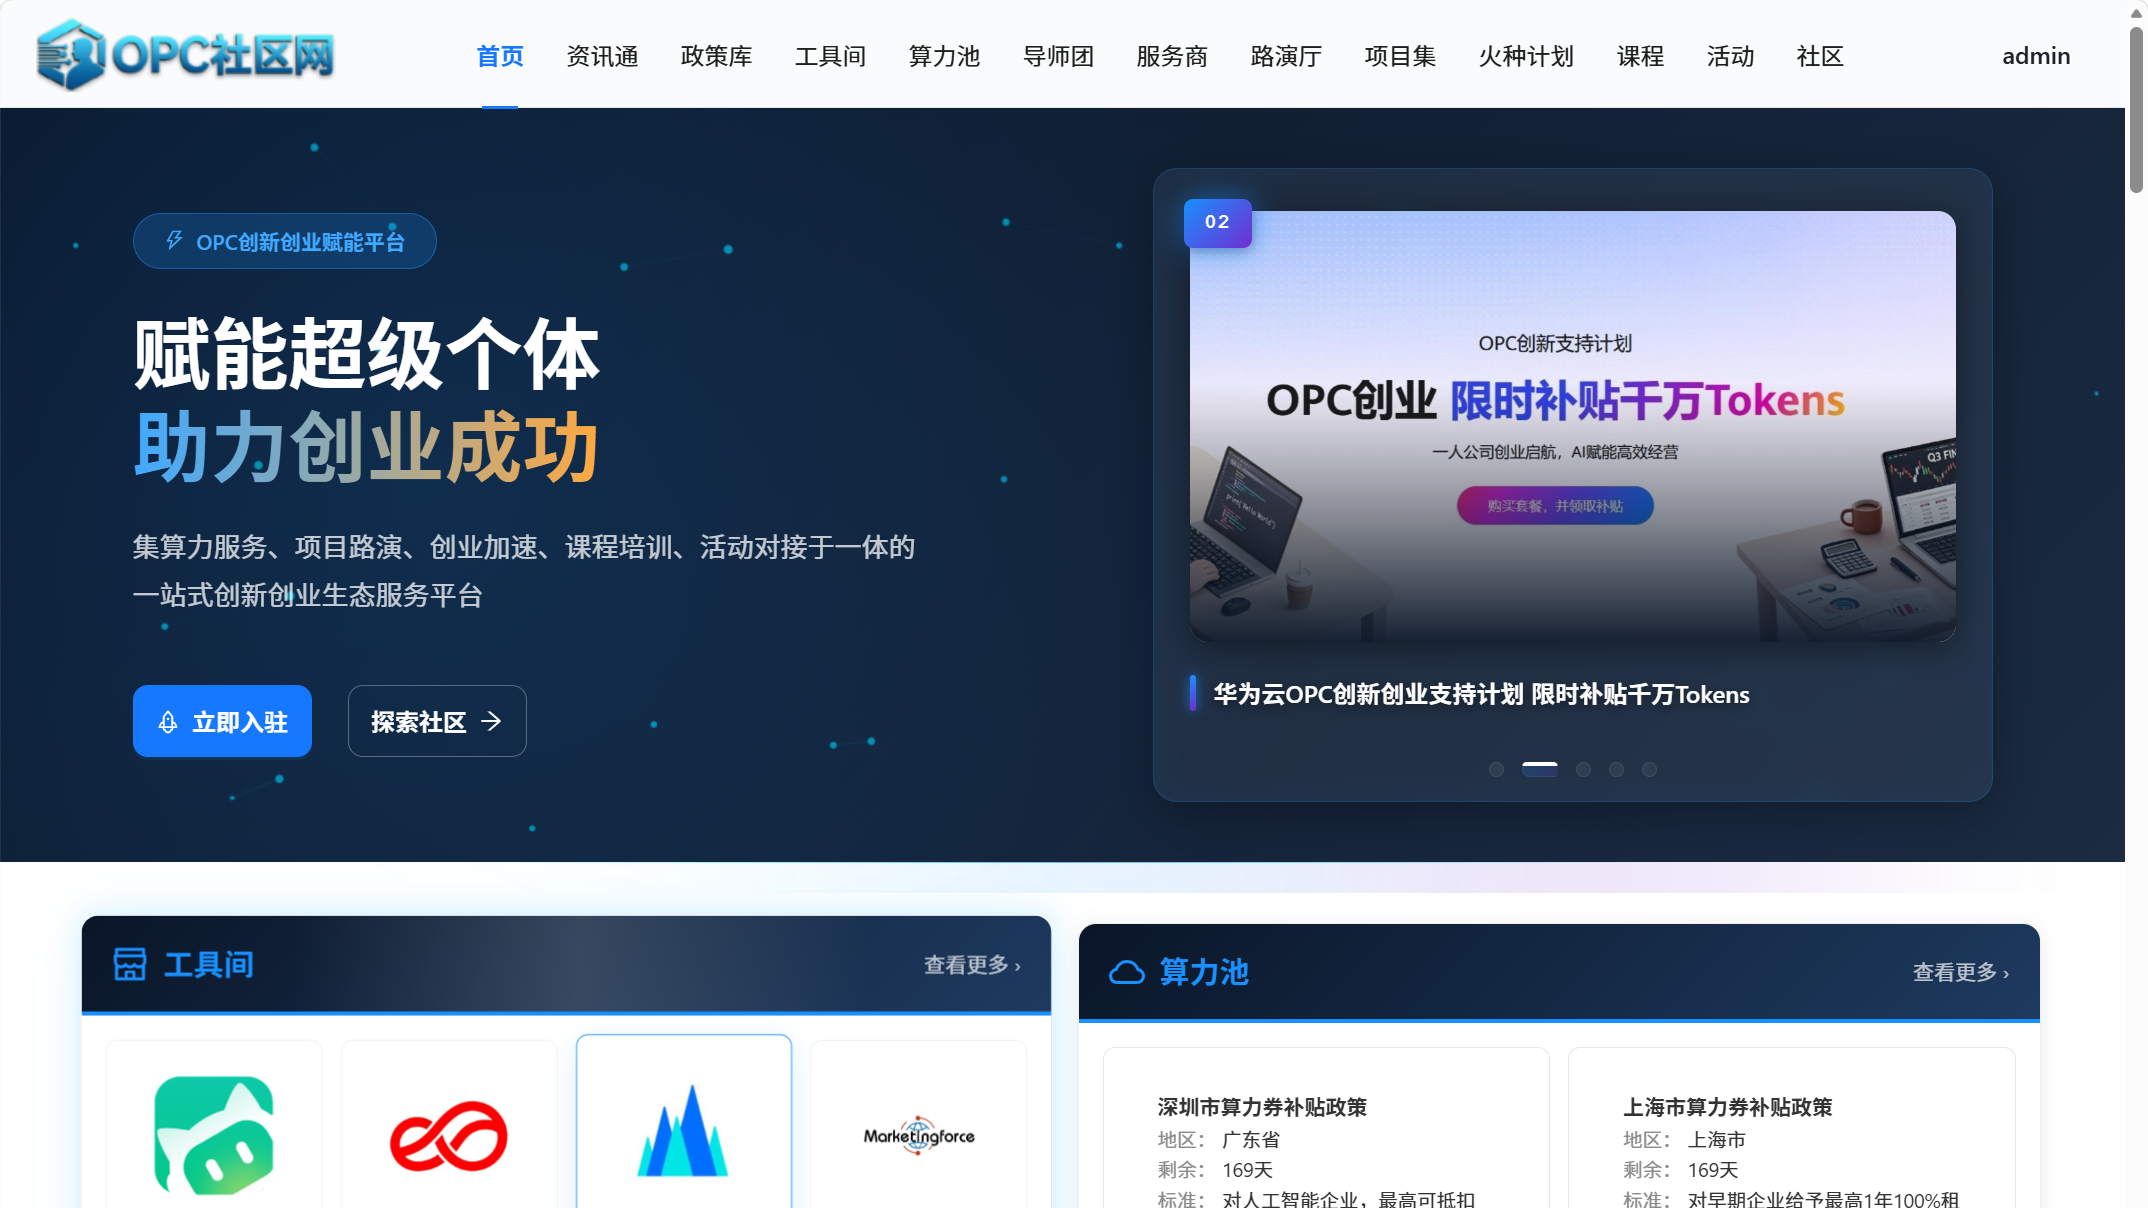Viewport: 2148px width, 1208px height.
Task: Click the 算力池 cloud icon
Action: click(x=1127, y=972)
